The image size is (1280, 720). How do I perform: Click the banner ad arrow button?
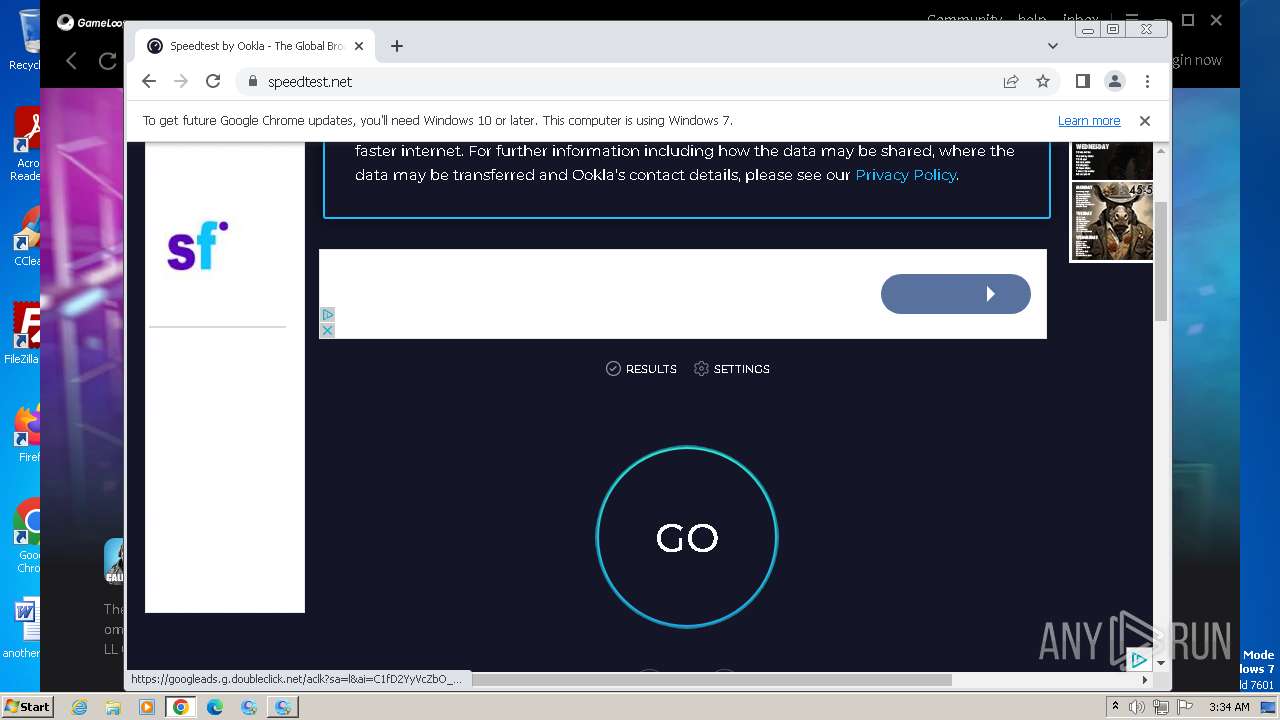tap(956, 294)
